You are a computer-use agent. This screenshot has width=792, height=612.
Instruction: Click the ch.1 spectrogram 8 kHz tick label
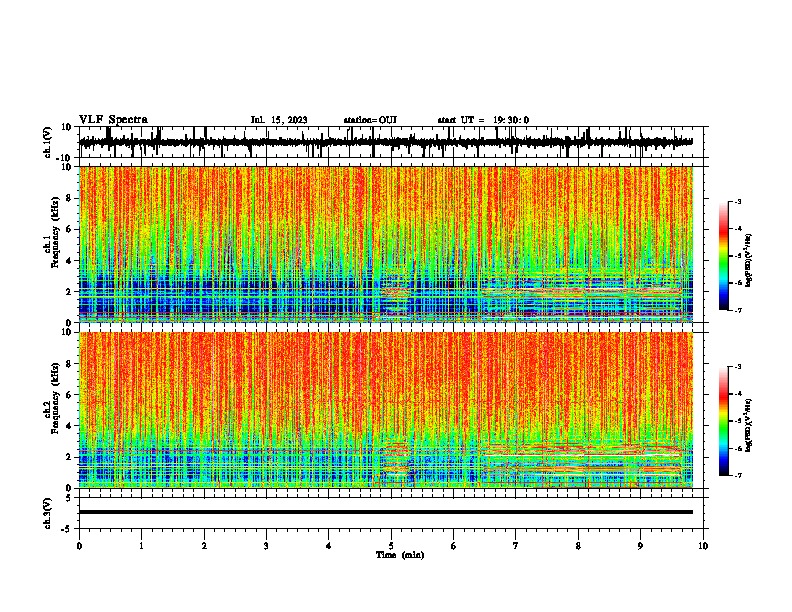[69, 198]
